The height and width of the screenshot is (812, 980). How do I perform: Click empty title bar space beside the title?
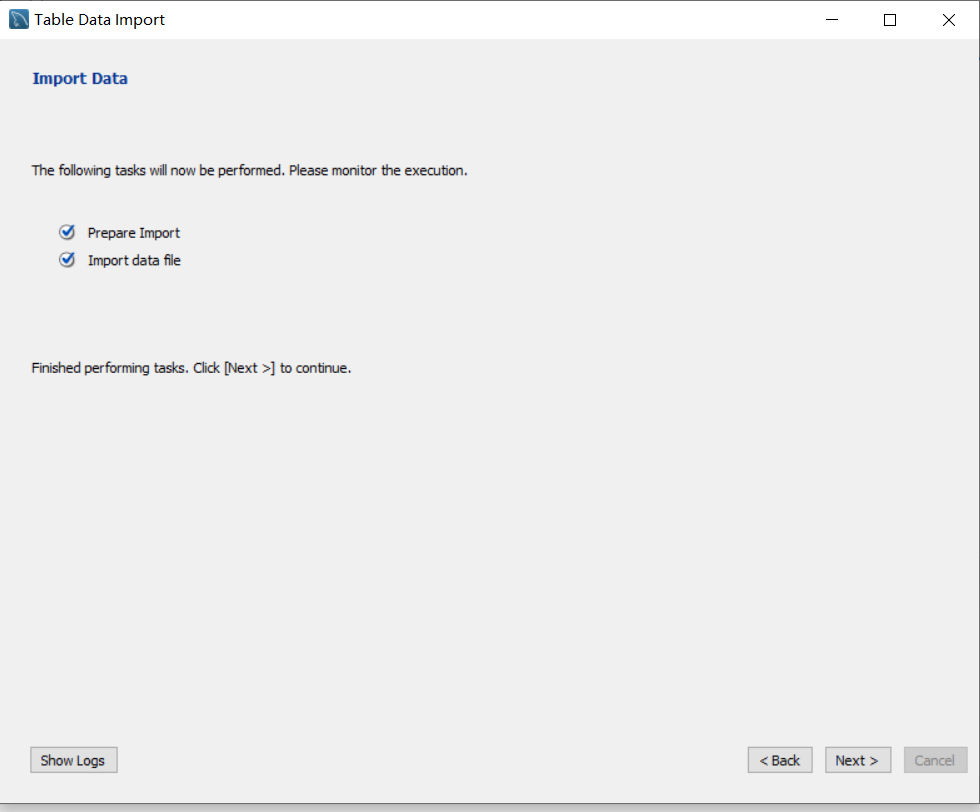[480, 20]
